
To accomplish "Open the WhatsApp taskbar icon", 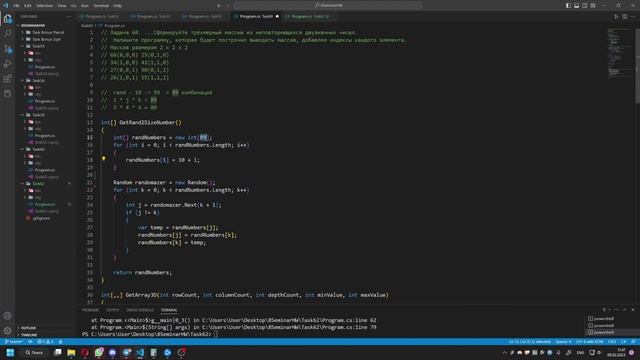I will (99, 352).
